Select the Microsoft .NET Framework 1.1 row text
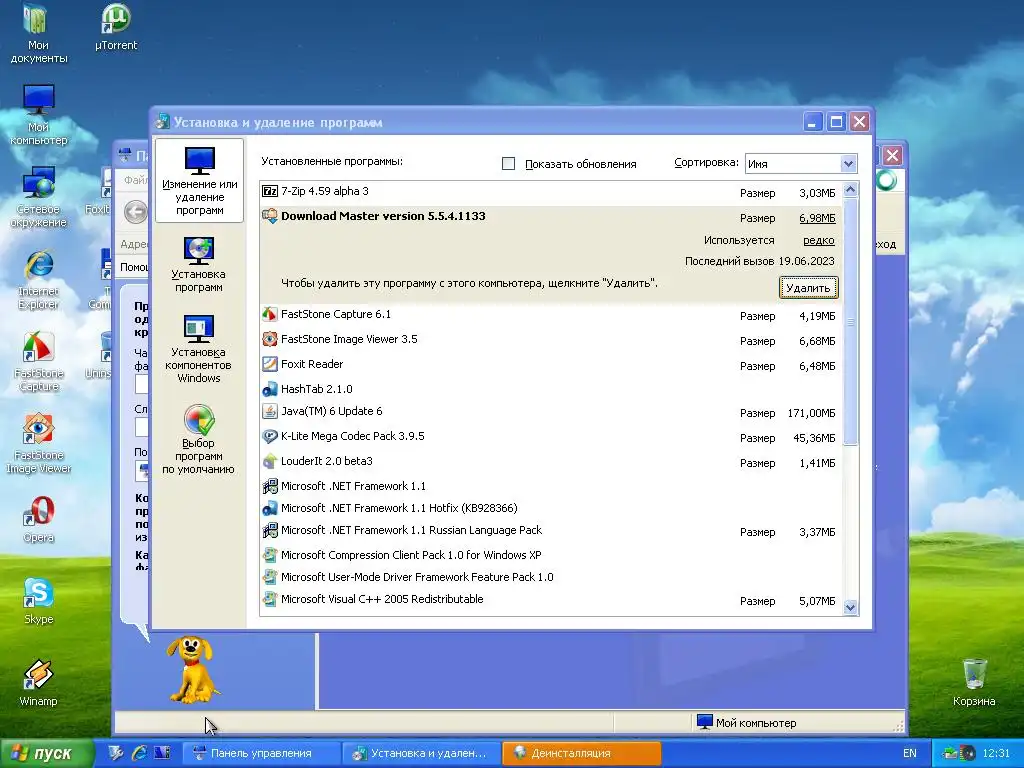 coord(353,486)
